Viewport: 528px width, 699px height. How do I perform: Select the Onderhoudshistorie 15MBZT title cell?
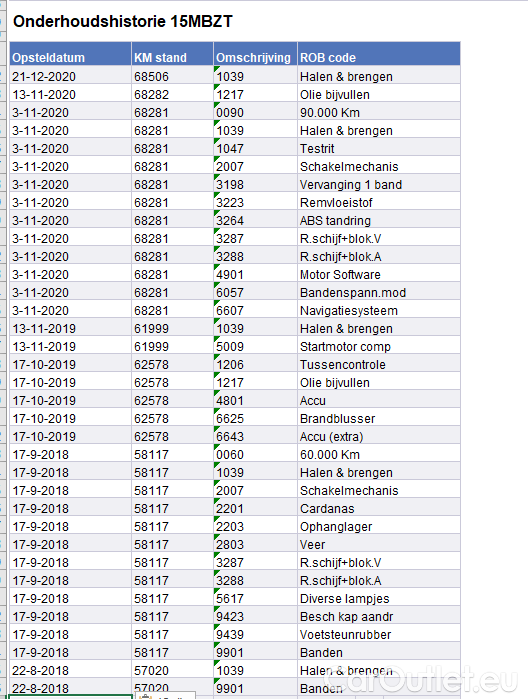(123, 21)
